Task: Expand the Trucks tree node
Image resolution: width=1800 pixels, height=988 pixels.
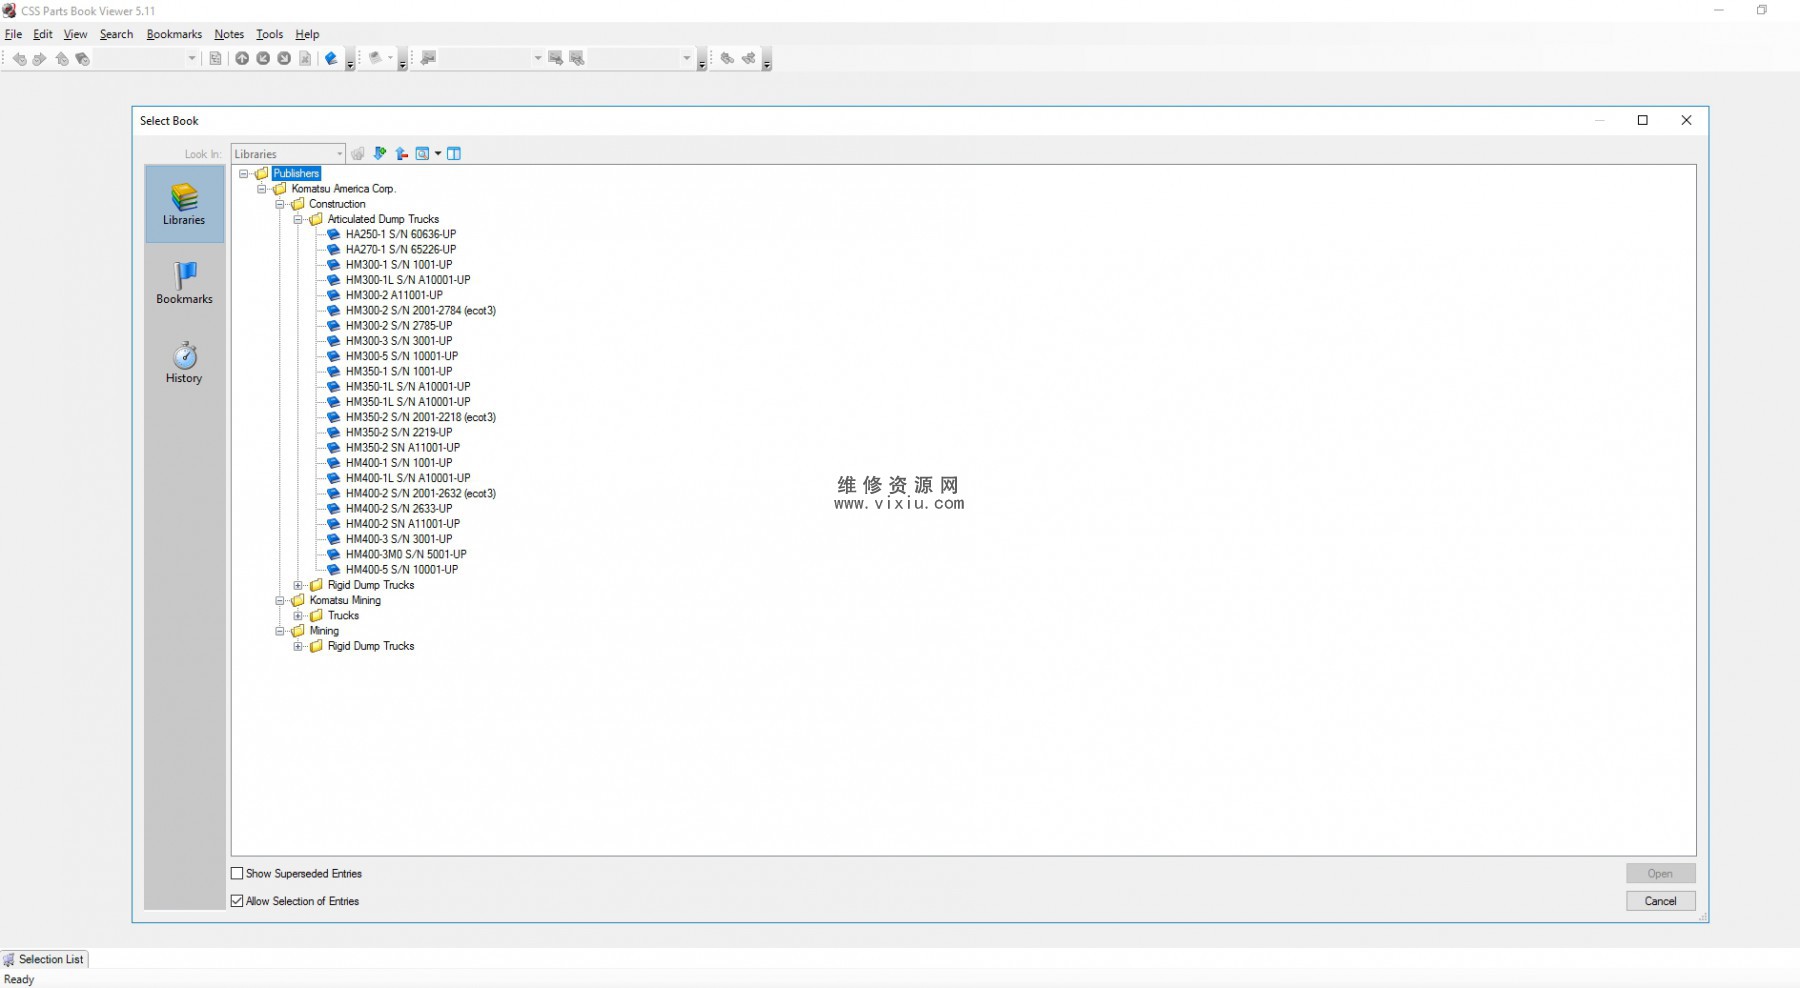Action: point(298,616)
